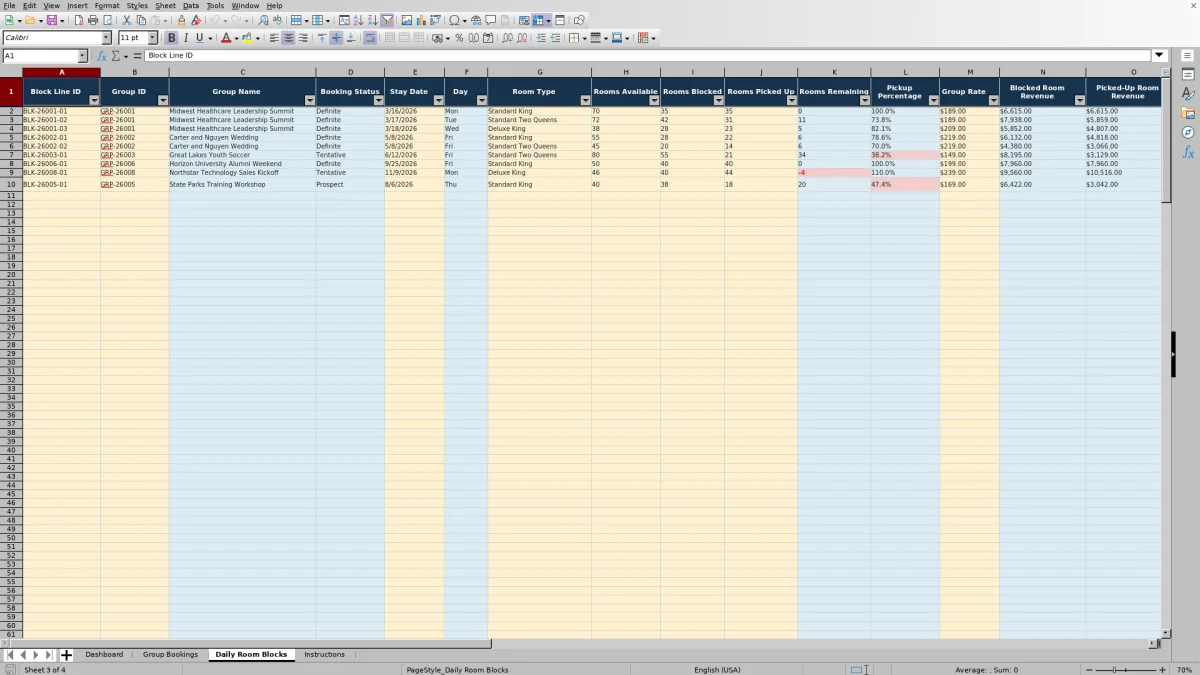This screenshot has height=675, width=1200.
Task: Click the Insert Special Character omega icon
Action: [x=455, y=20]
